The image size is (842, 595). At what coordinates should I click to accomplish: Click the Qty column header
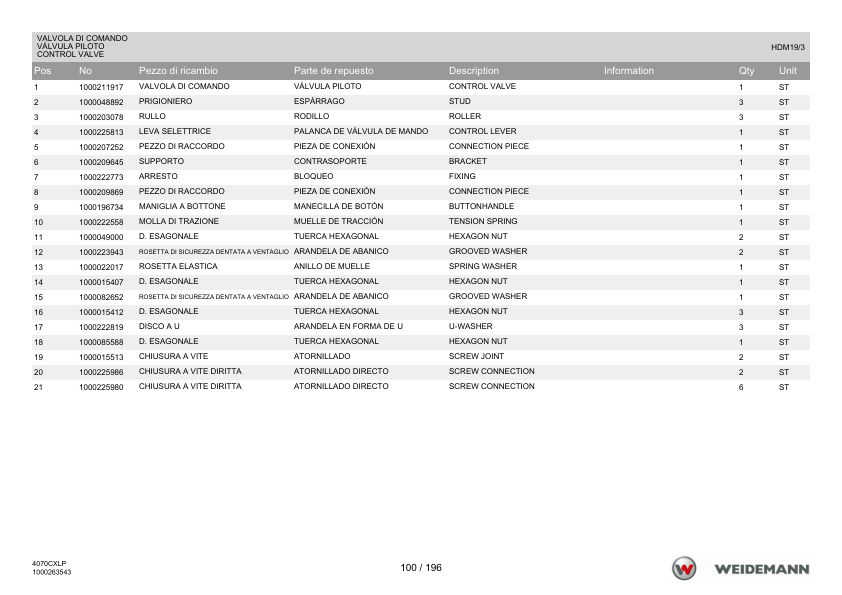(x=746, y=71)
